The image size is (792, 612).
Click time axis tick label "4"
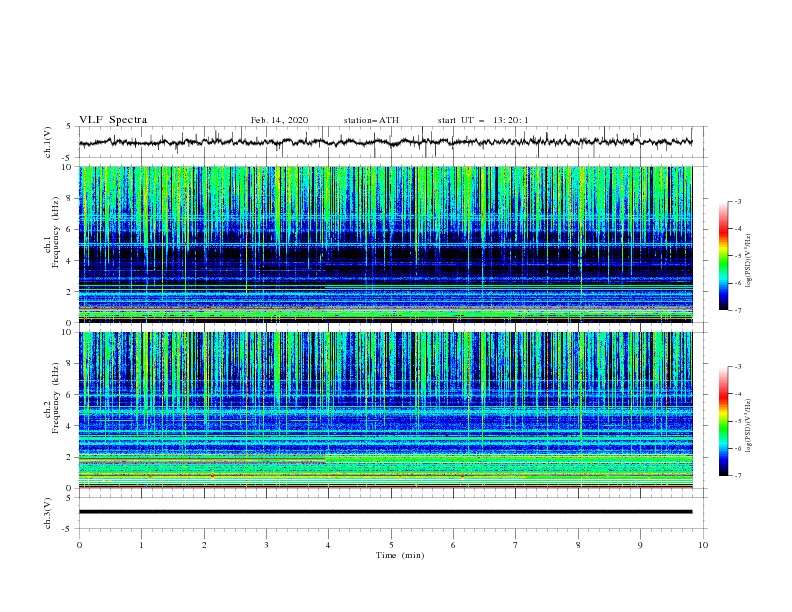328,545
